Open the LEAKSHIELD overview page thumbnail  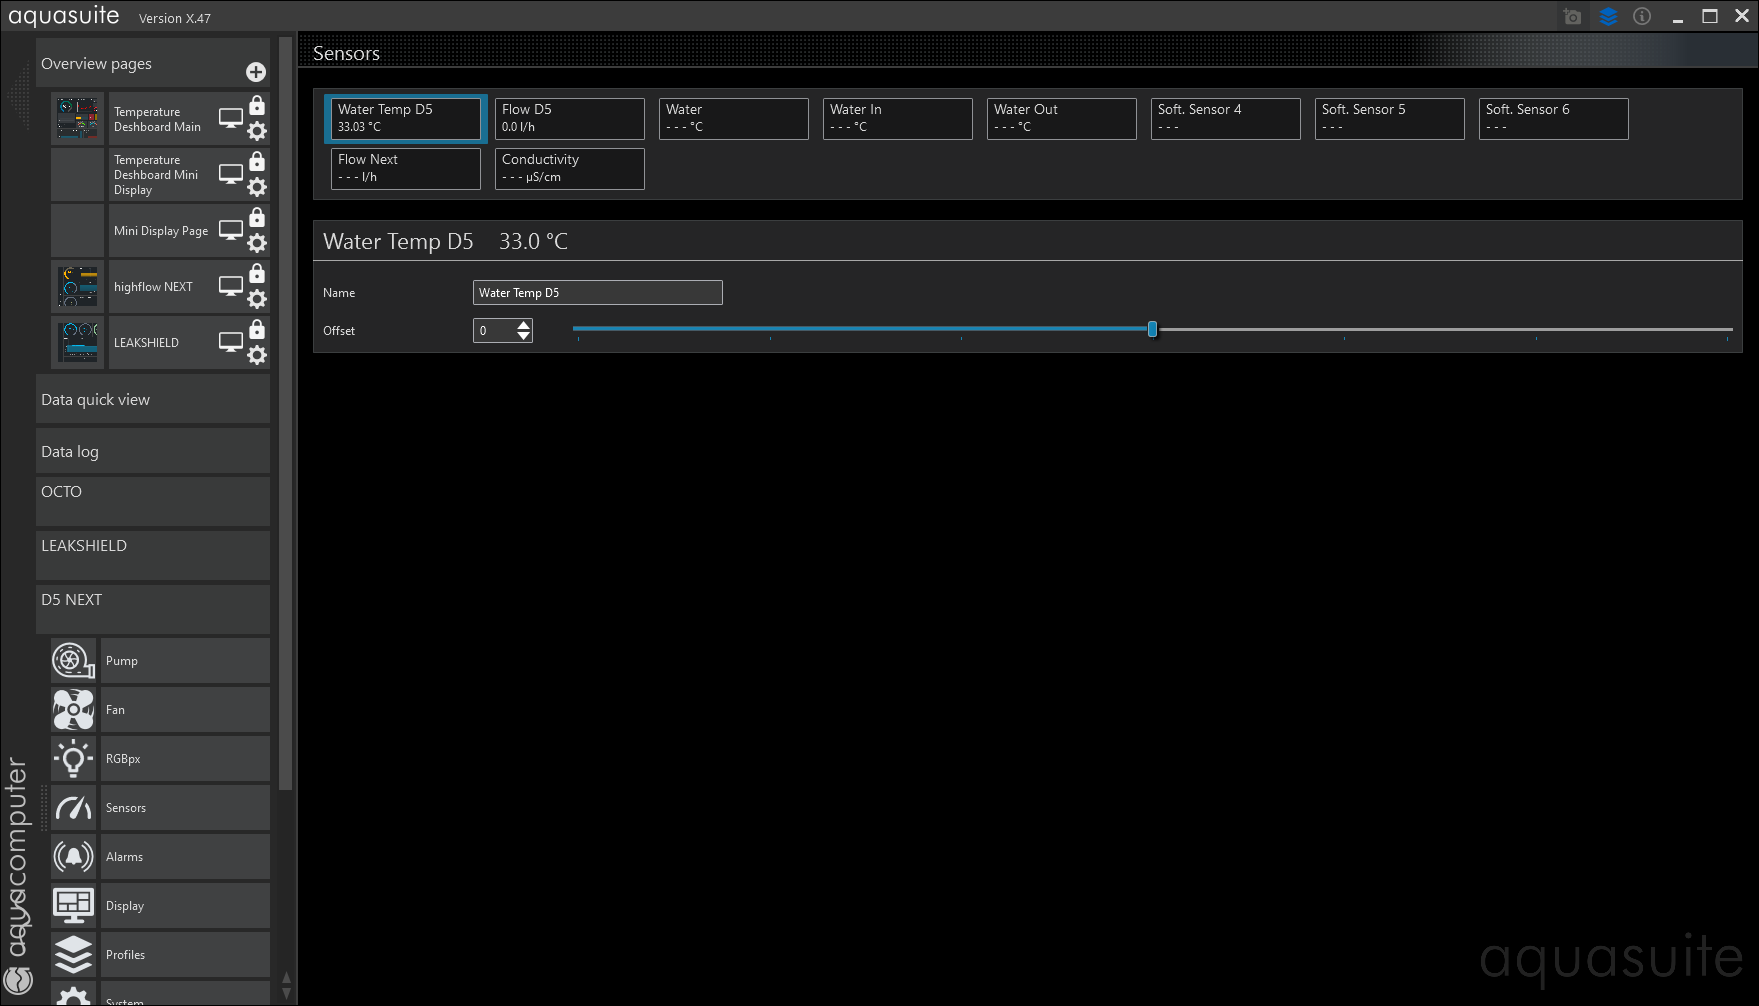pyautogui.click(x=78, y=343)
